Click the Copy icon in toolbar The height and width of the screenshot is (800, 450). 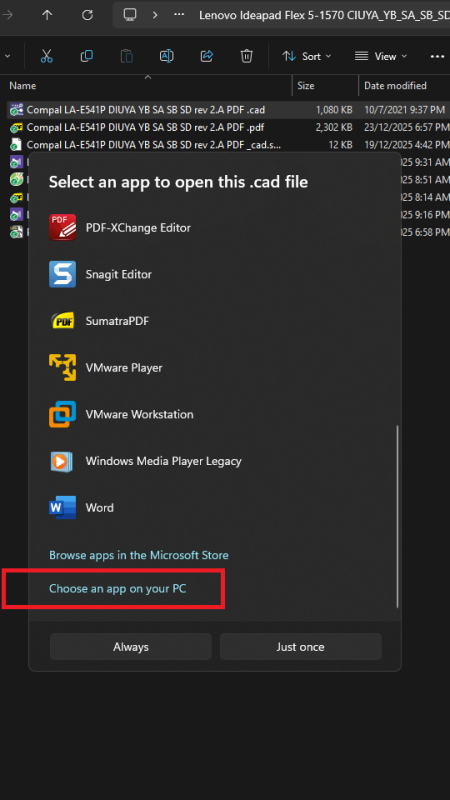pyautogui.click(x=87, y=56)
